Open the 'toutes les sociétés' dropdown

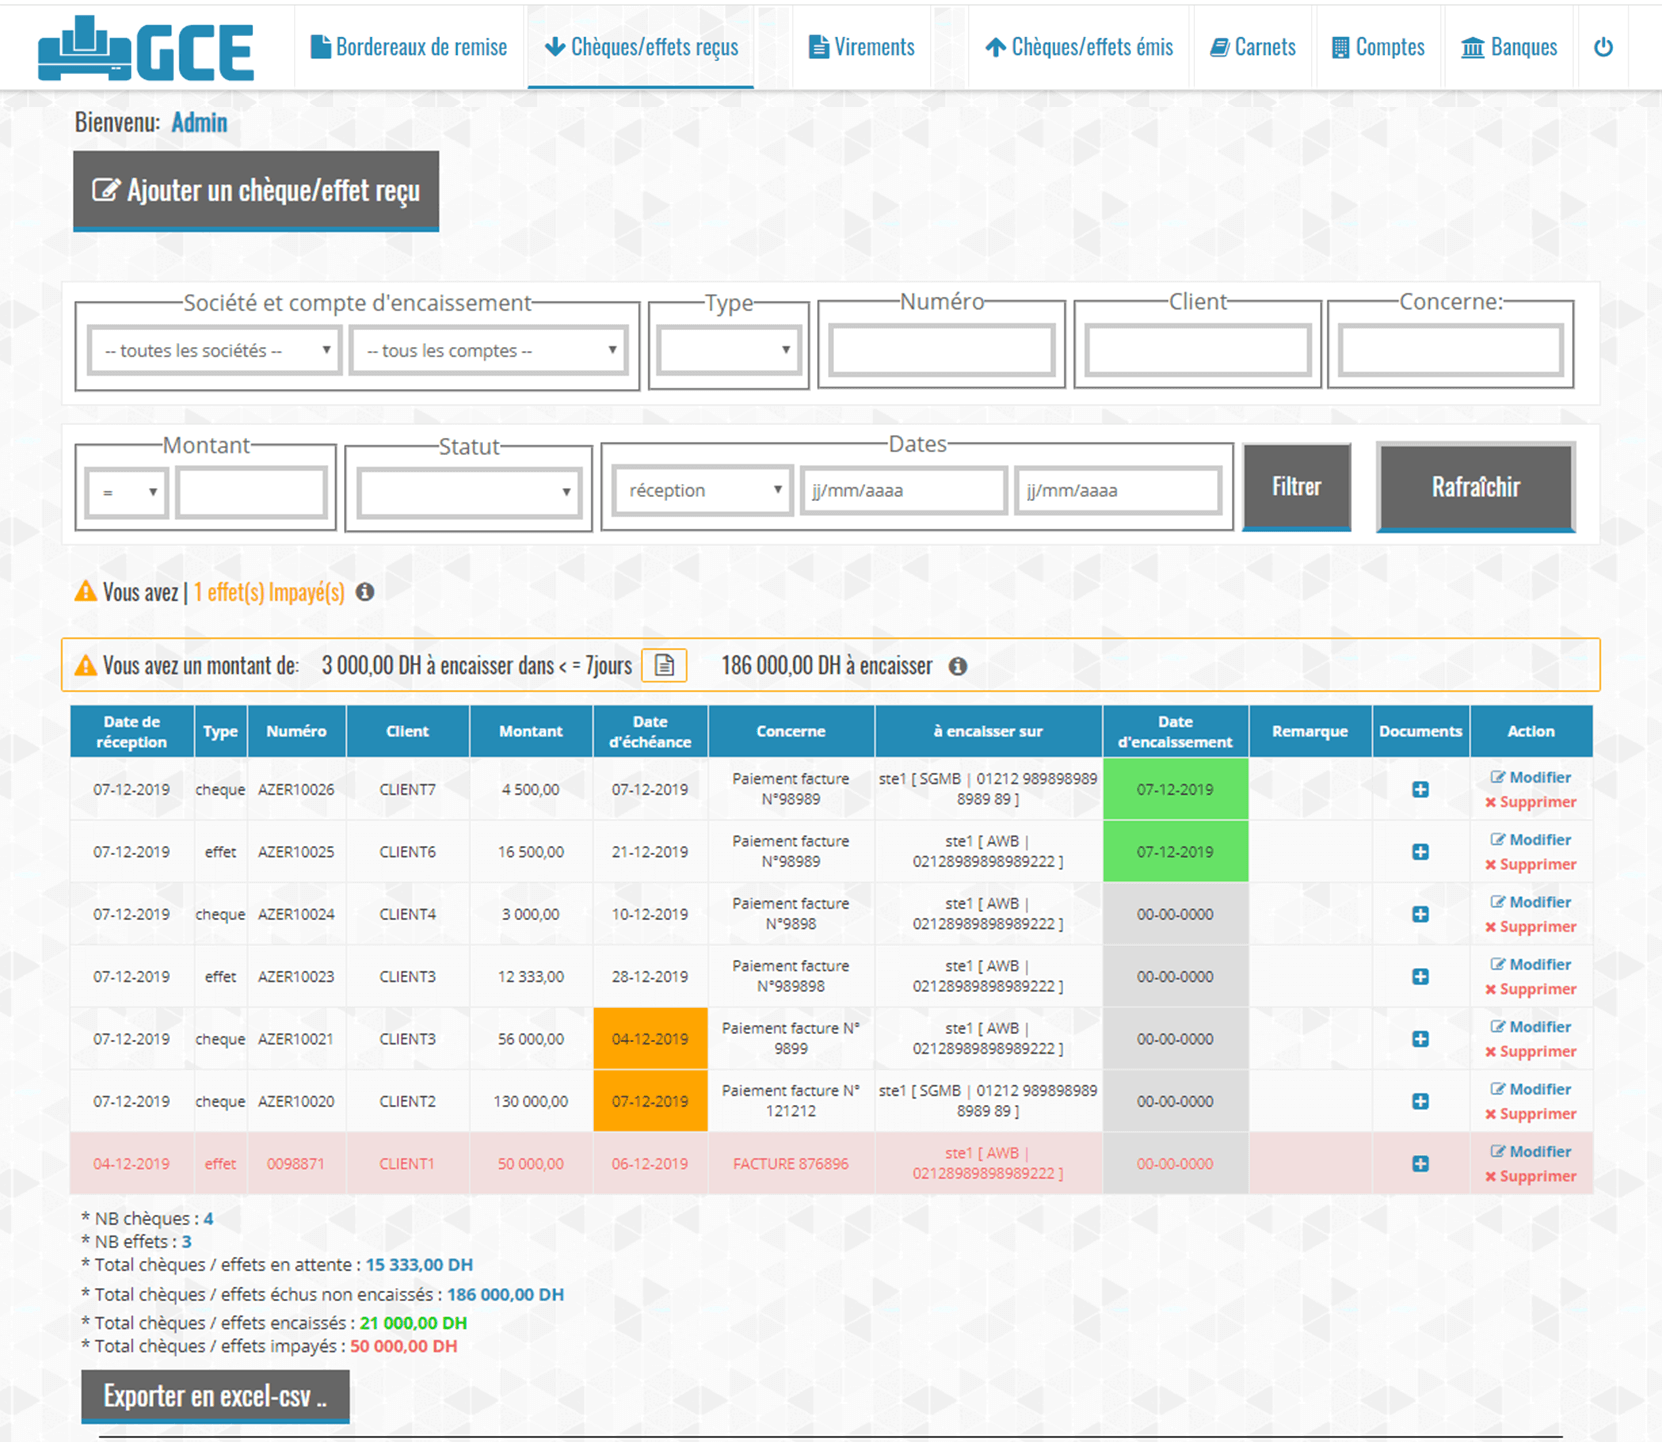click(x=215, y=351)
